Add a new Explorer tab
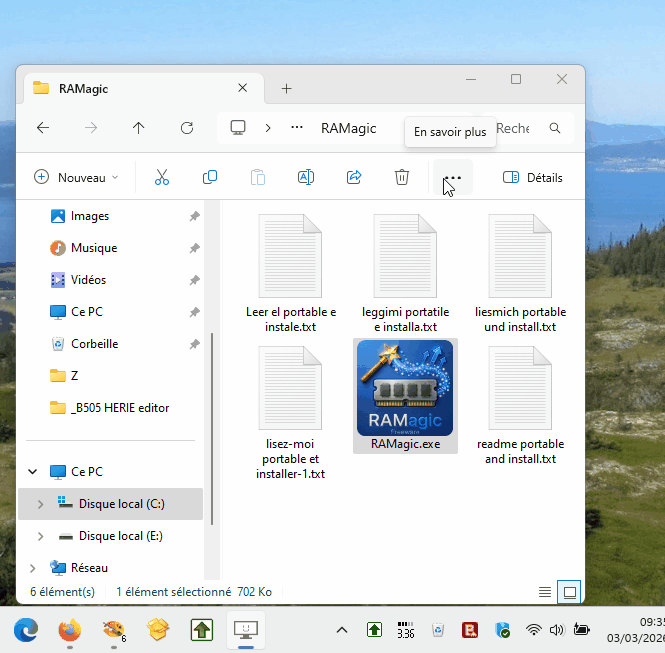Image resolution: width=665 pixels, height=653 pixels. coord(286,88)
